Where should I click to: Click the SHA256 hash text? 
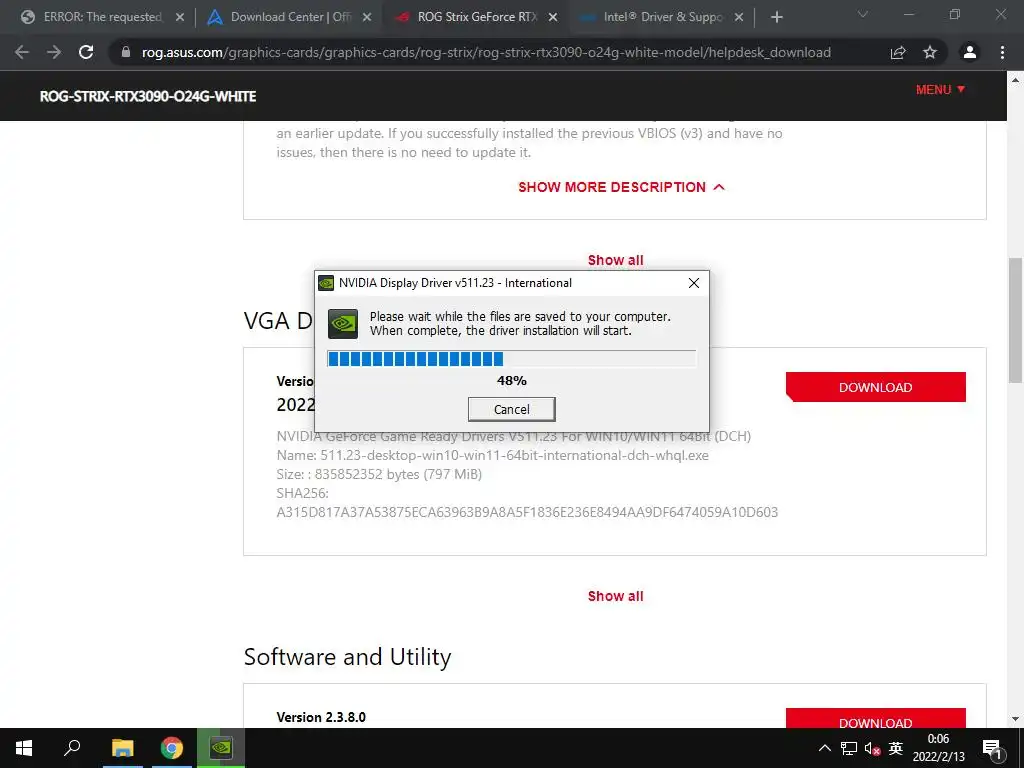pyautogui.click(x=527, y=512)
